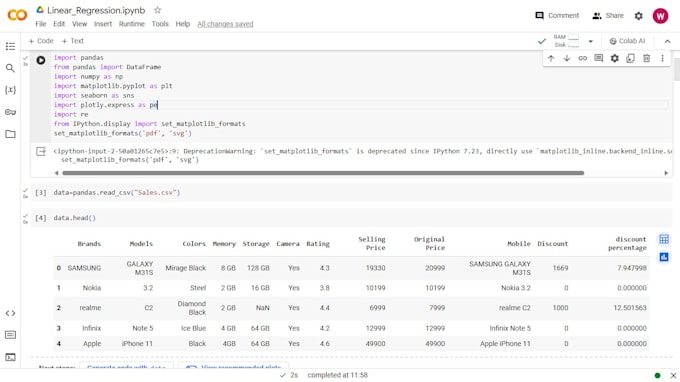The image size is (680, 382).
Task: Mirror cell in tab icon
Action: (630, 58)
